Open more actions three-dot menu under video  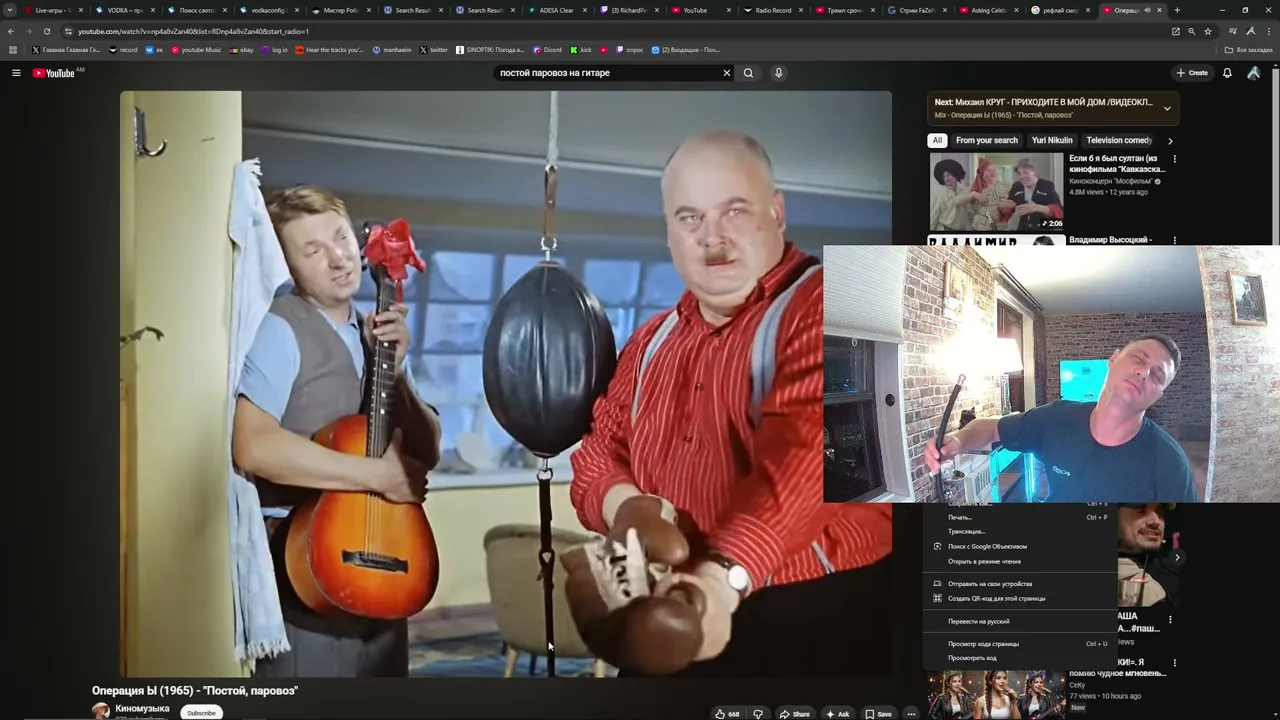(911, 714)
